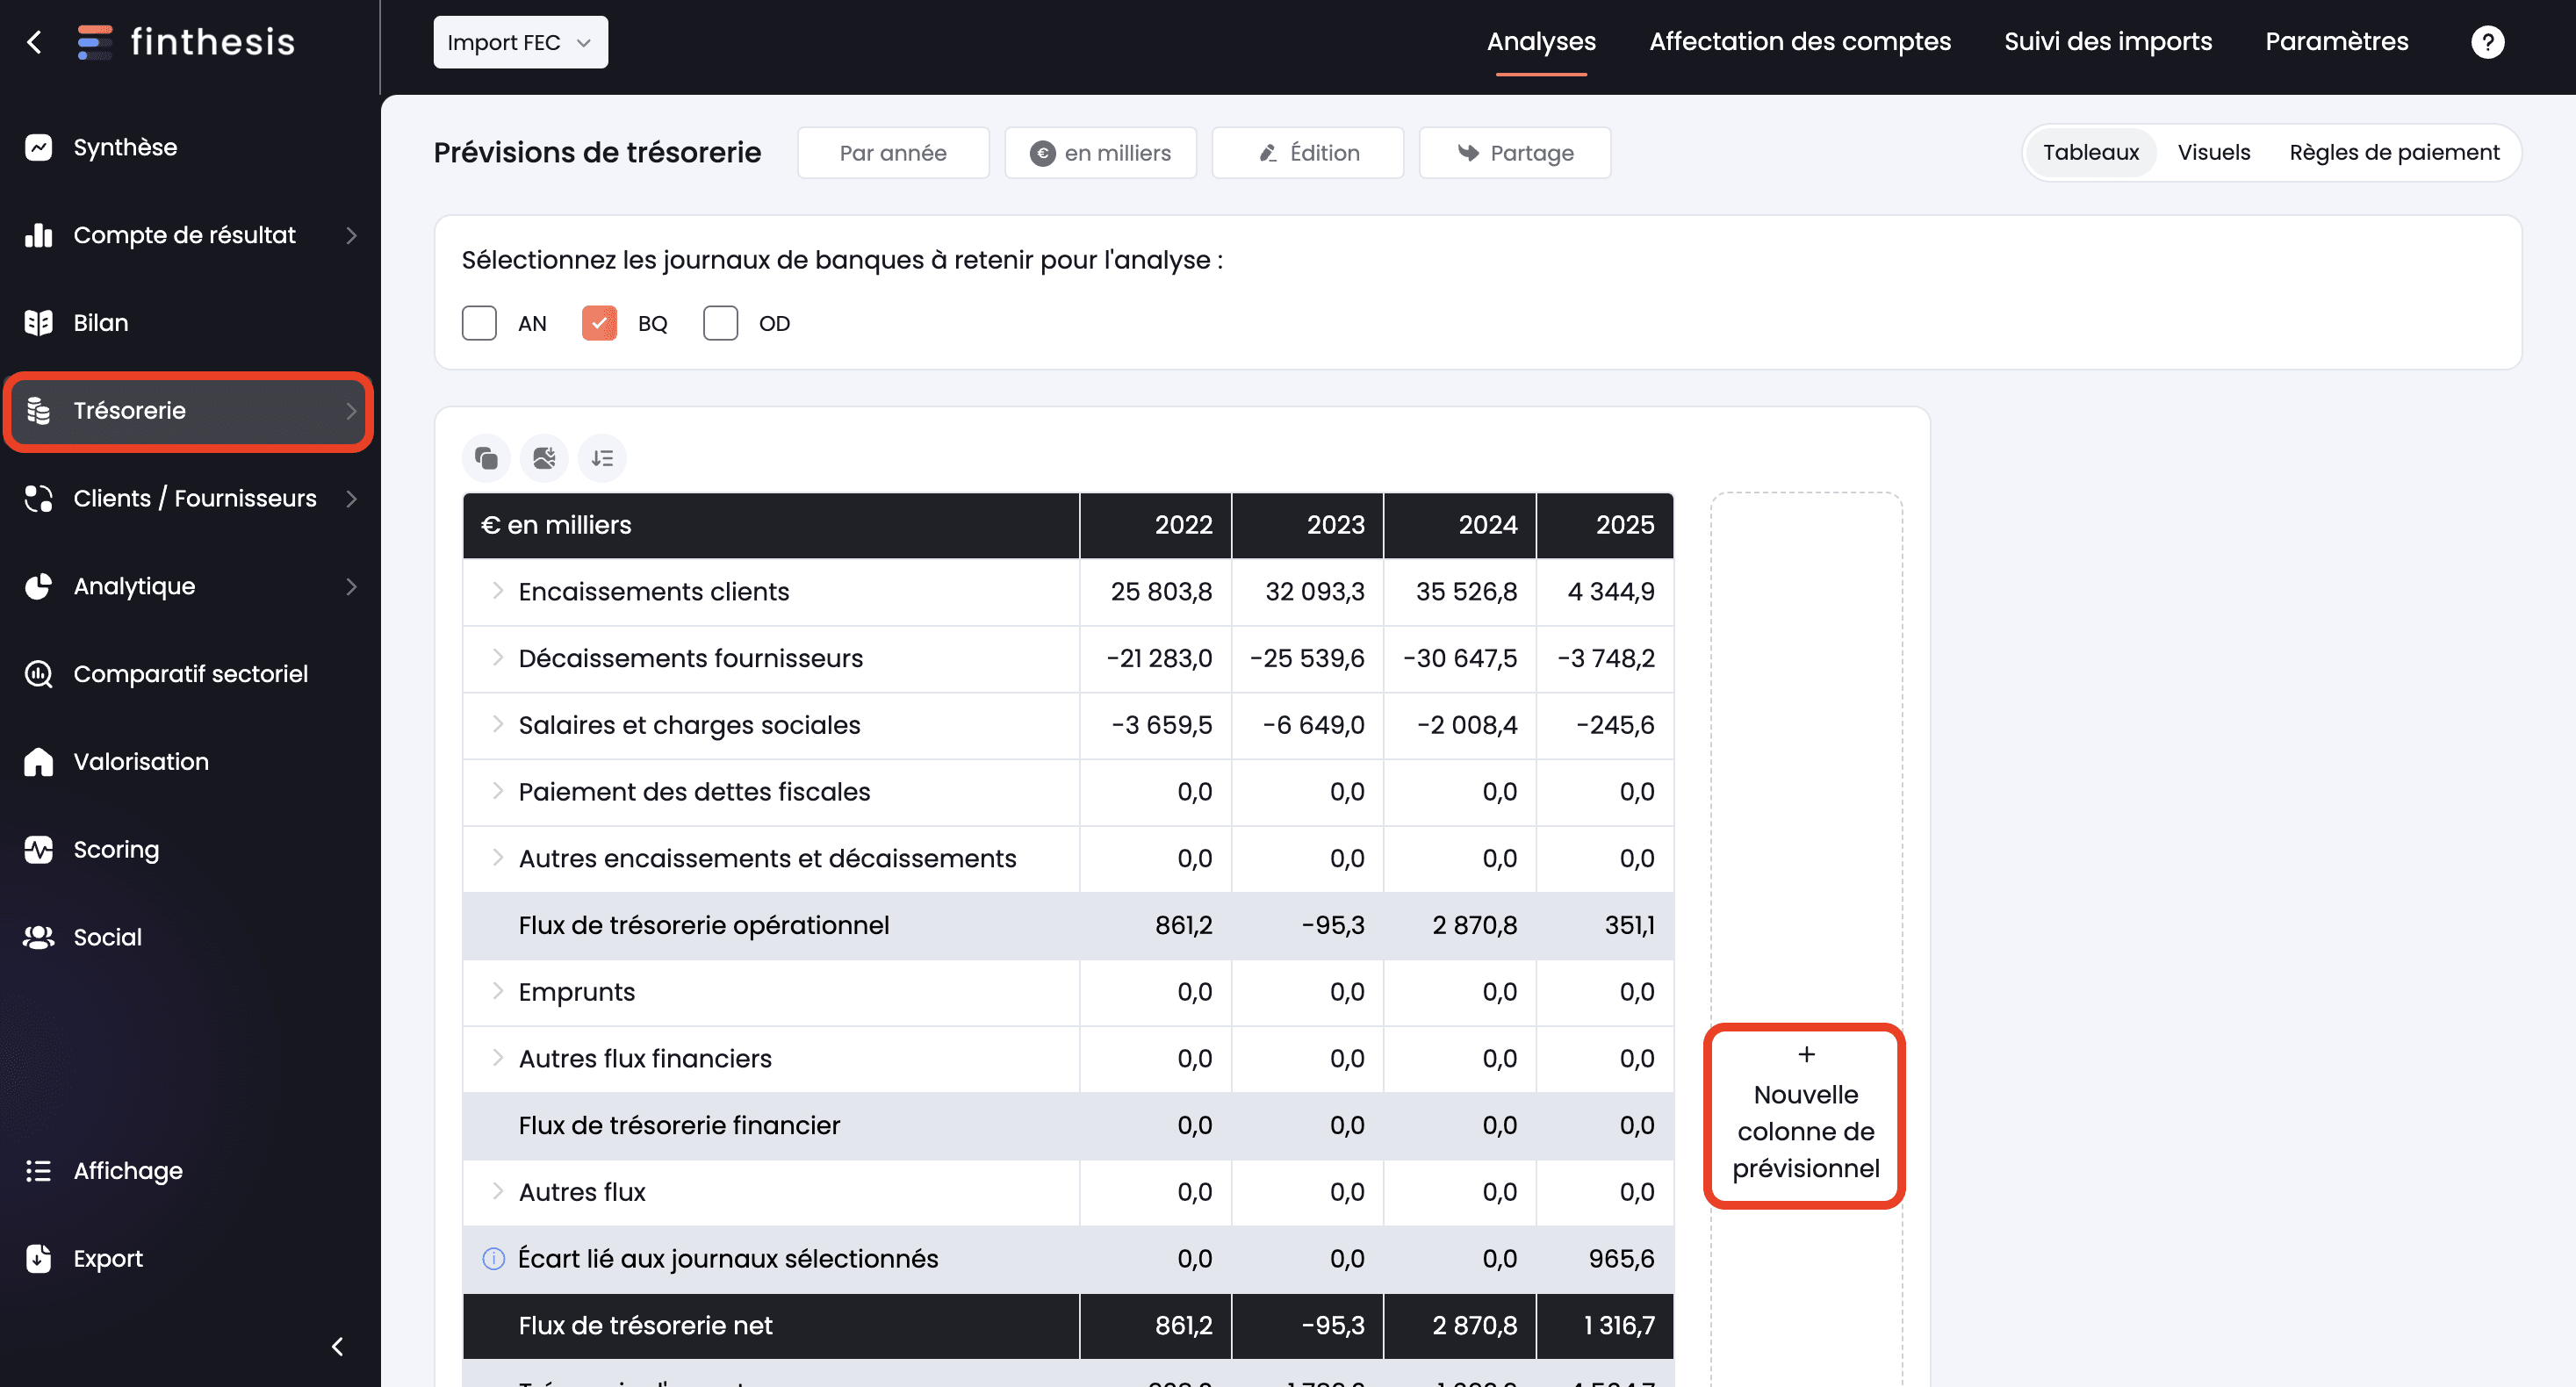Expand the Analytique sidebar submenu chevron
Viewport: 2576px width, 1387px height.
click(x=351, y=586)
